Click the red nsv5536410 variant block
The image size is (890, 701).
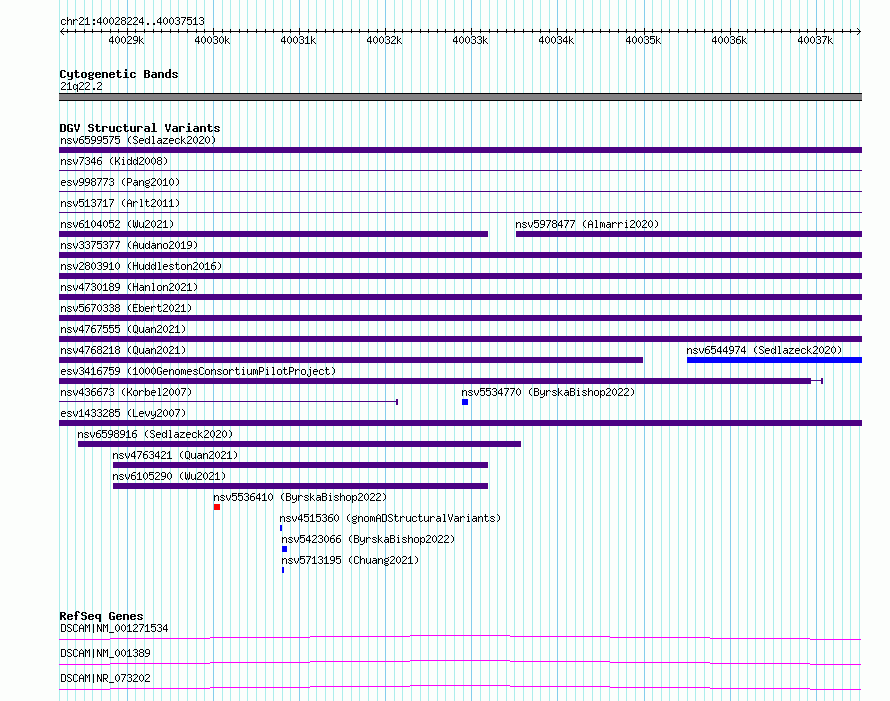[217, 507]
